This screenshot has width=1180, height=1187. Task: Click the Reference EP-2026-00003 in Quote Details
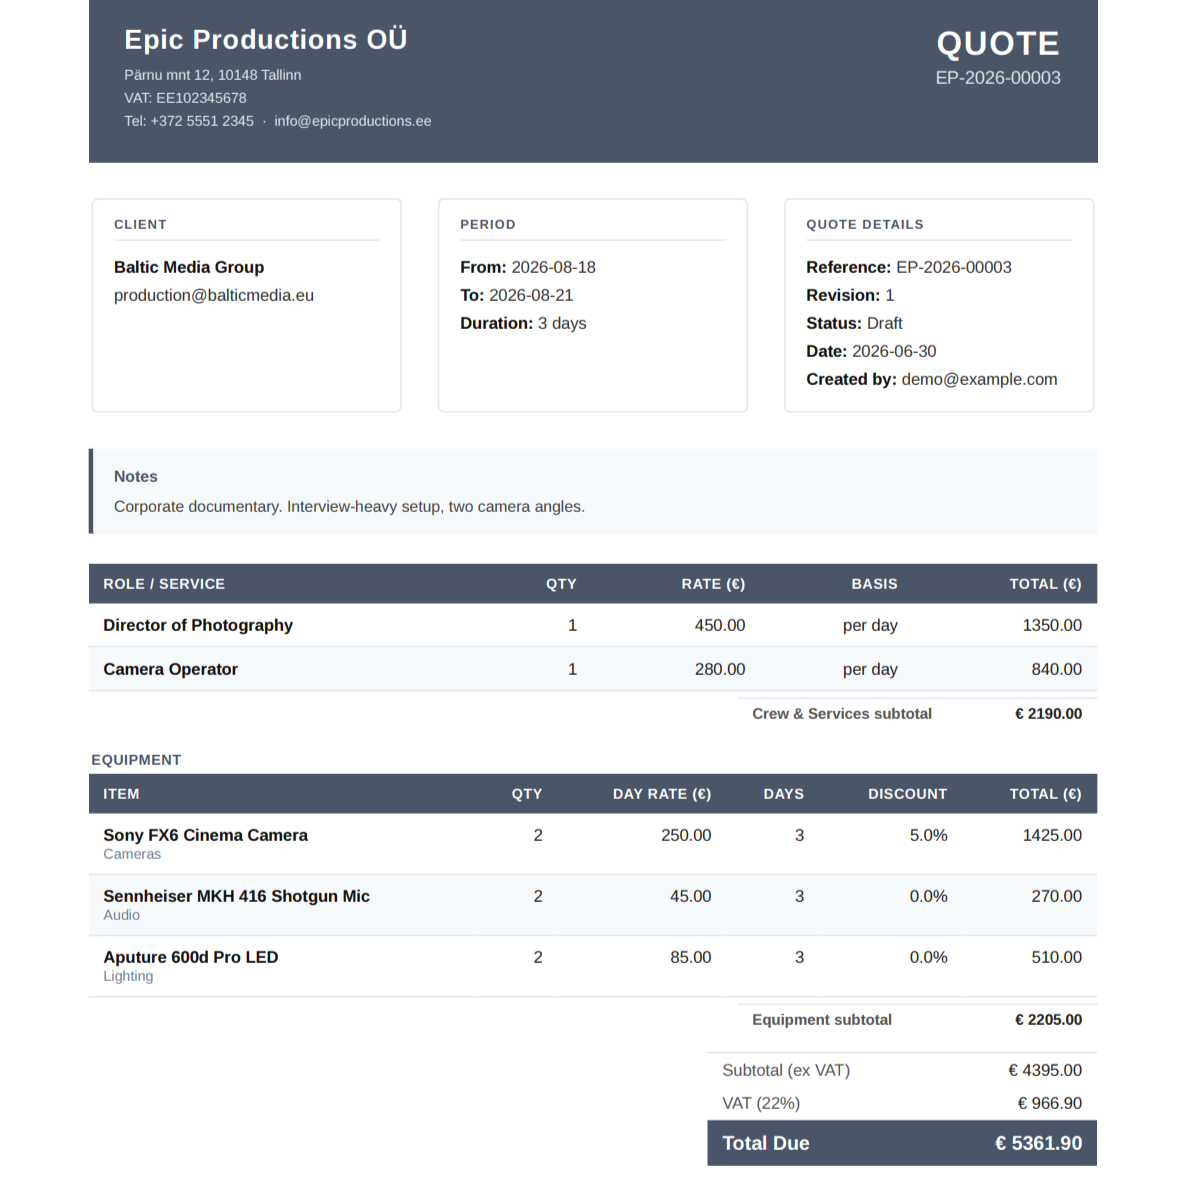click(954, 267)
